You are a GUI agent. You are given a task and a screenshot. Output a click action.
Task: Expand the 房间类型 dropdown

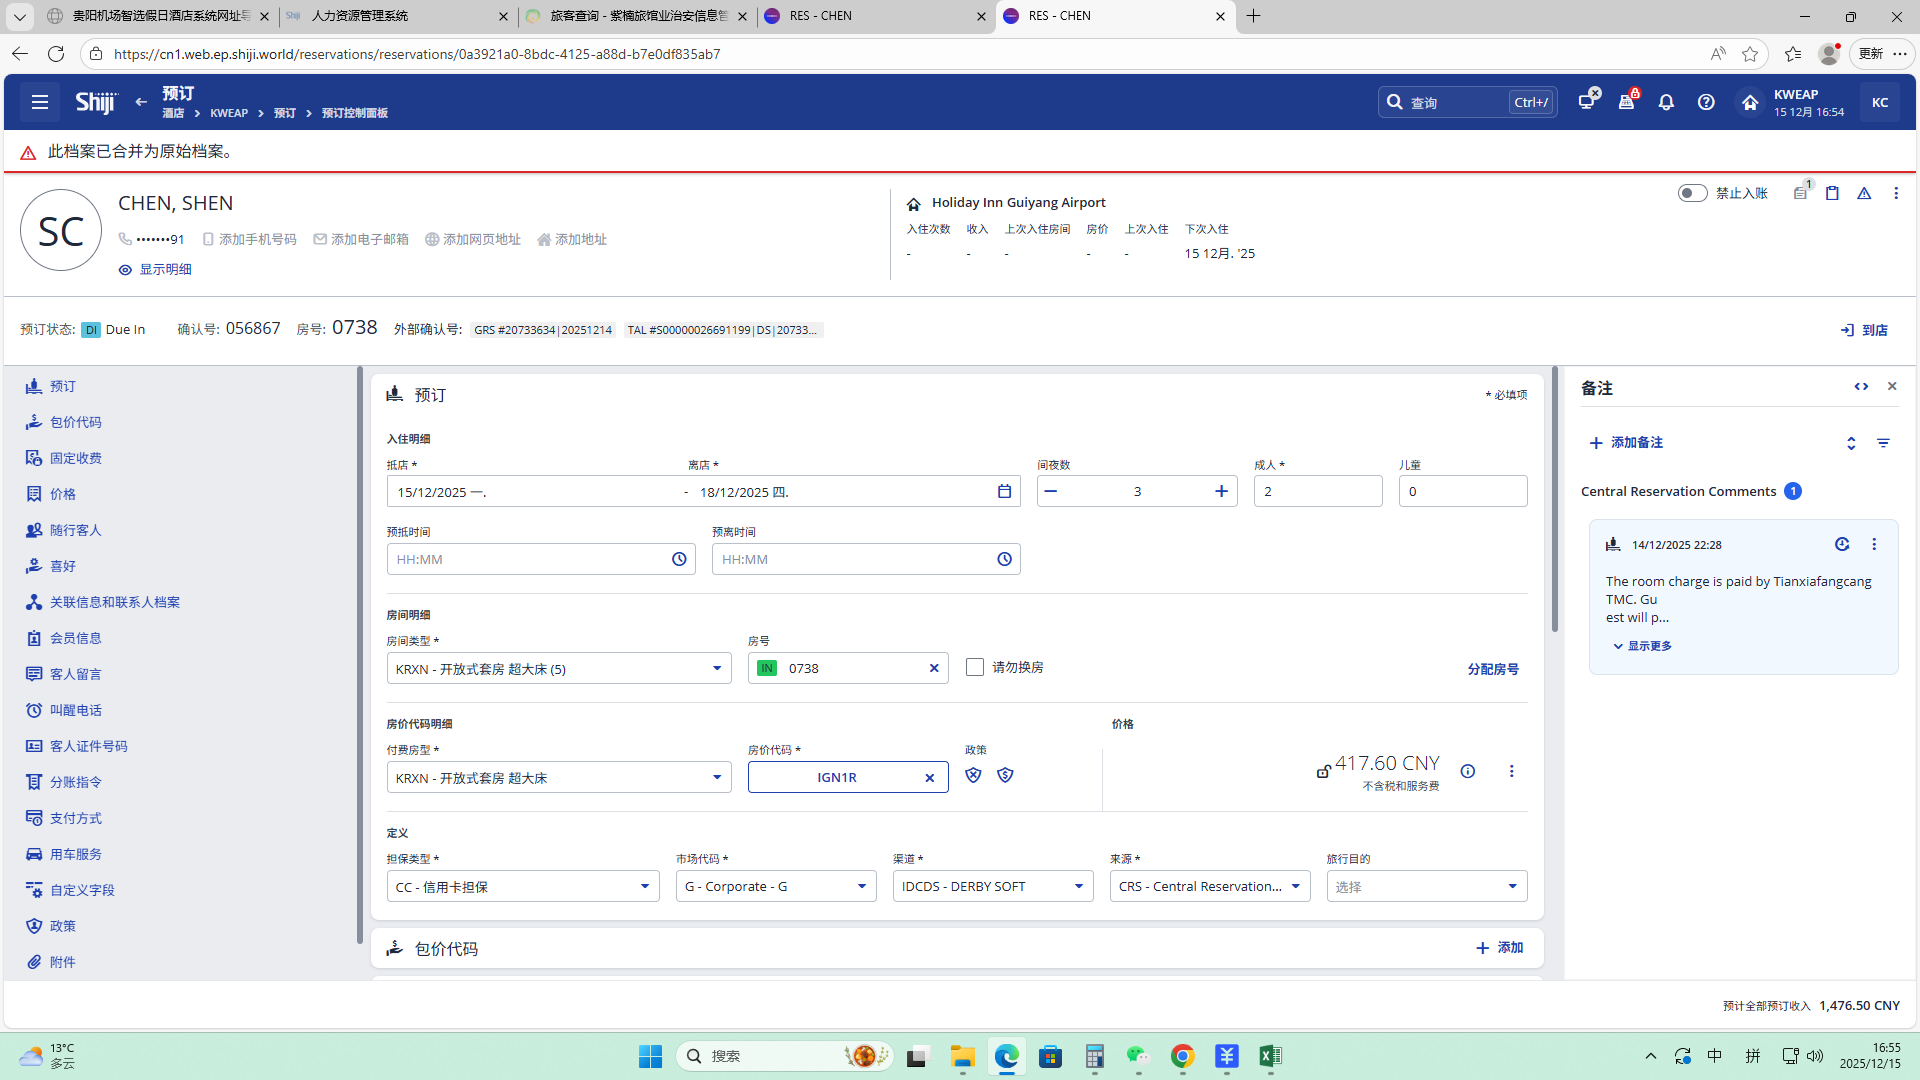pyautogui.click(x=716, y=668)
